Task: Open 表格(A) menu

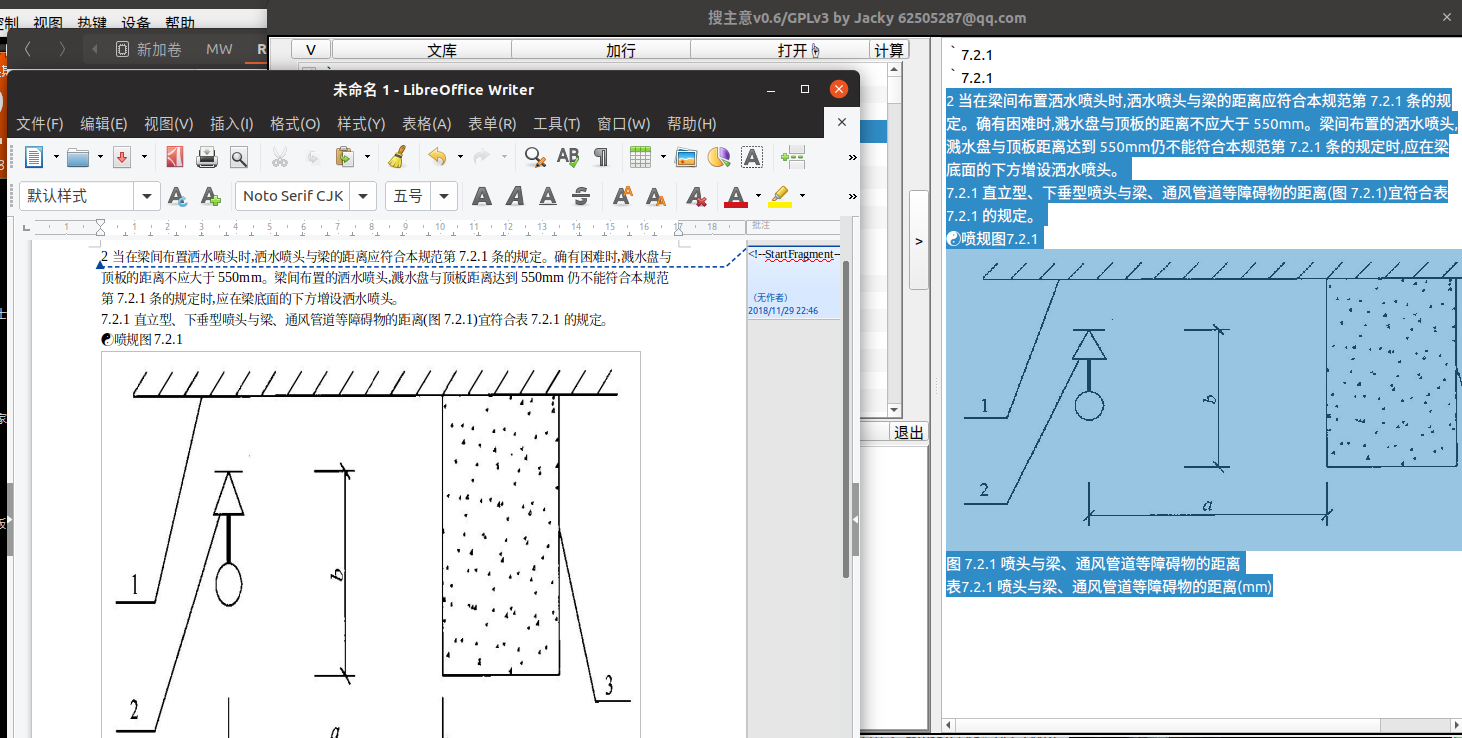Action: [426, 124]
